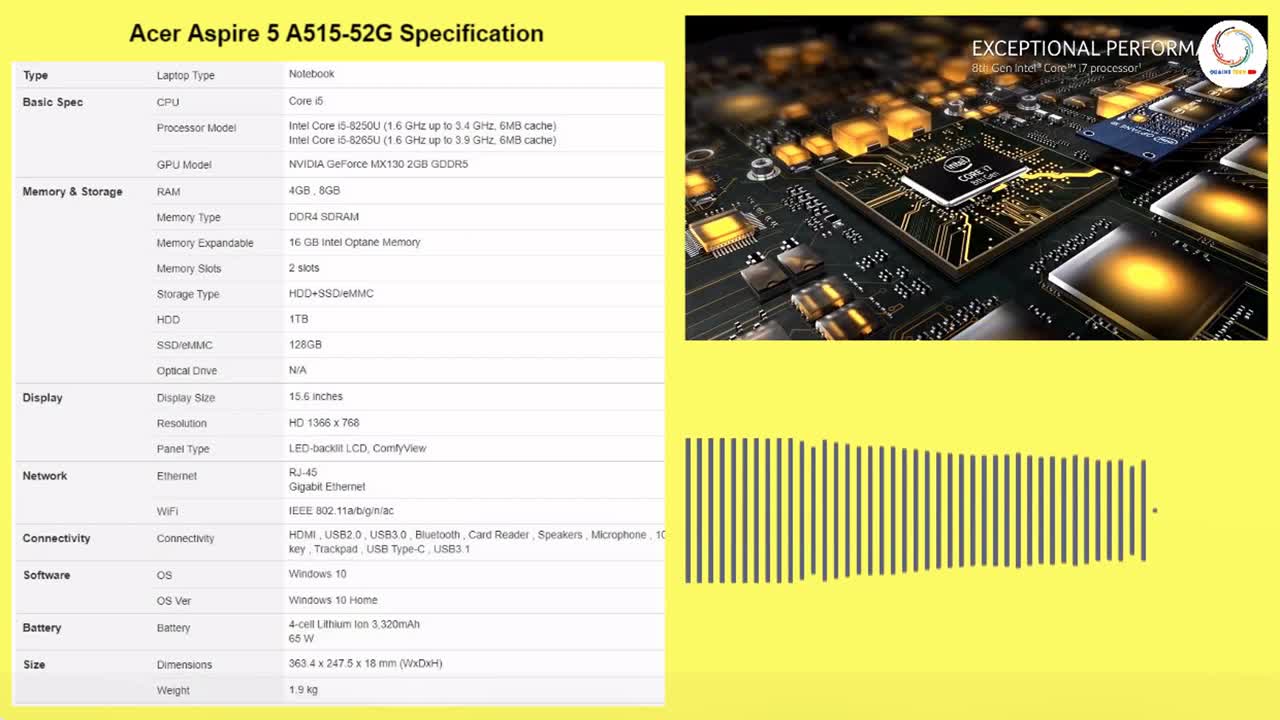Click the 'Notebook' value
1280x720 pixels.
pos(311,74)
